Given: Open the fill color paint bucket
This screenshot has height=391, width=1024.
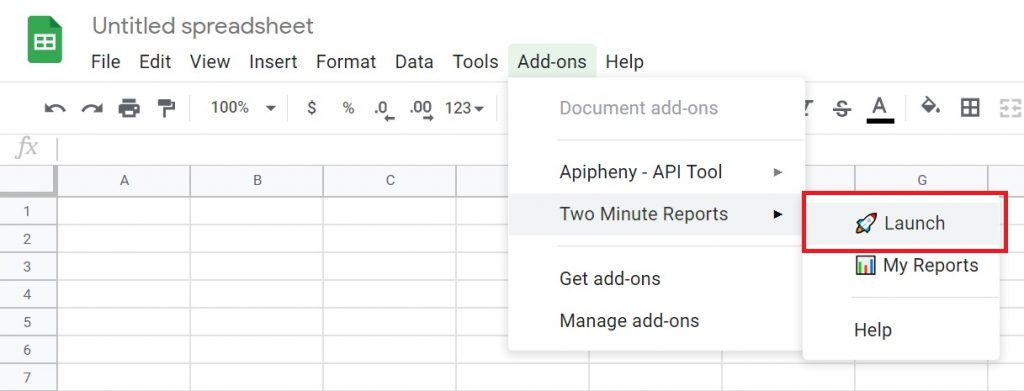Looking at the screenshot, I should pyautogui.click(x=930, y=106).
